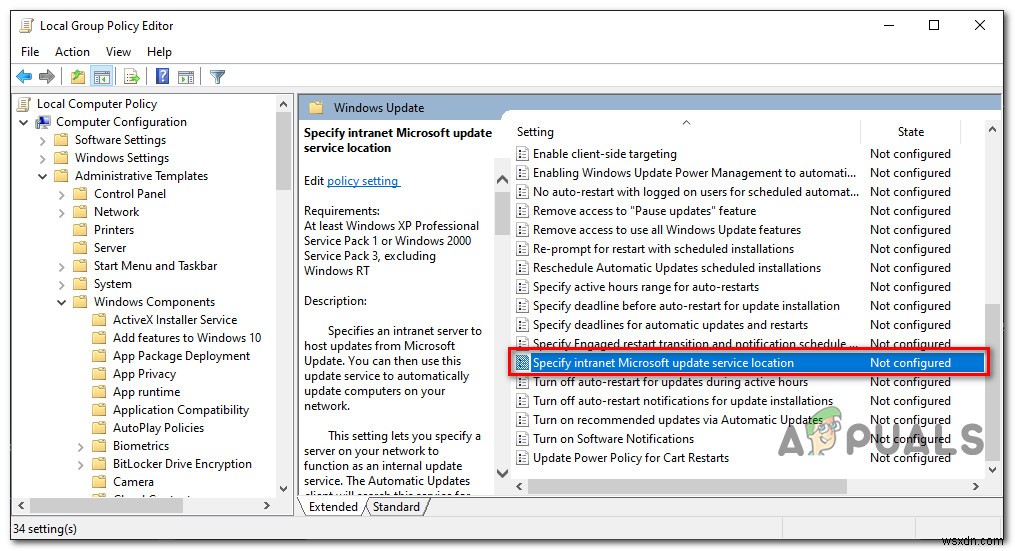Viewport: 1015px width, 551px height.
Task: Expand the System node
Action: [61, 284]
